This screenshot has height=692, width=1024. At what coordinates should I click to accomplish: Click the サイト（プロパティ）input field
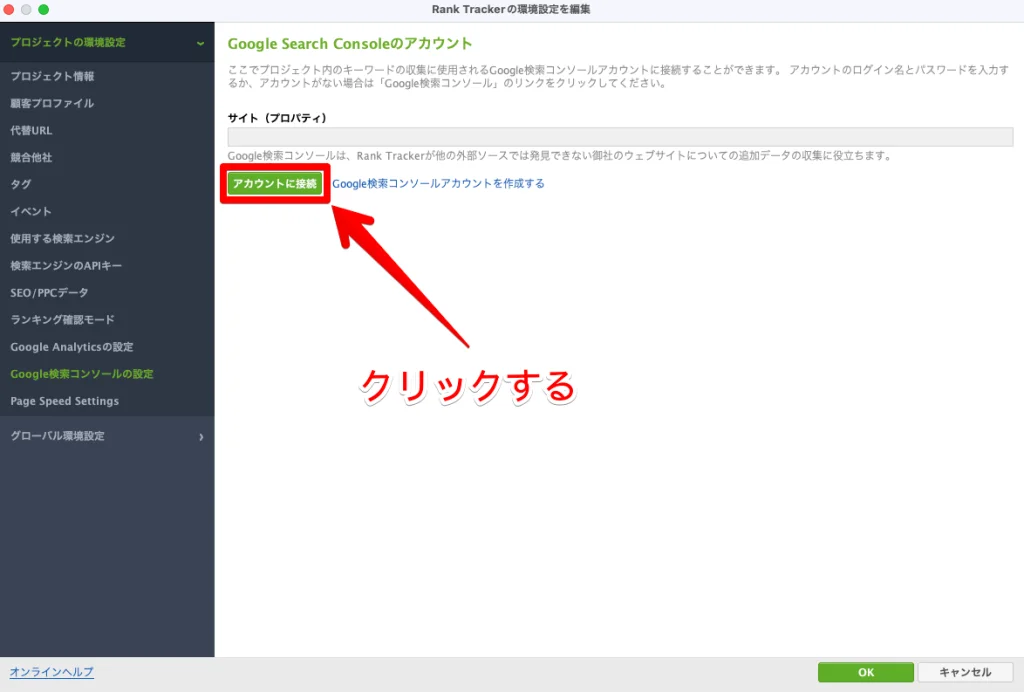point(620,137)
